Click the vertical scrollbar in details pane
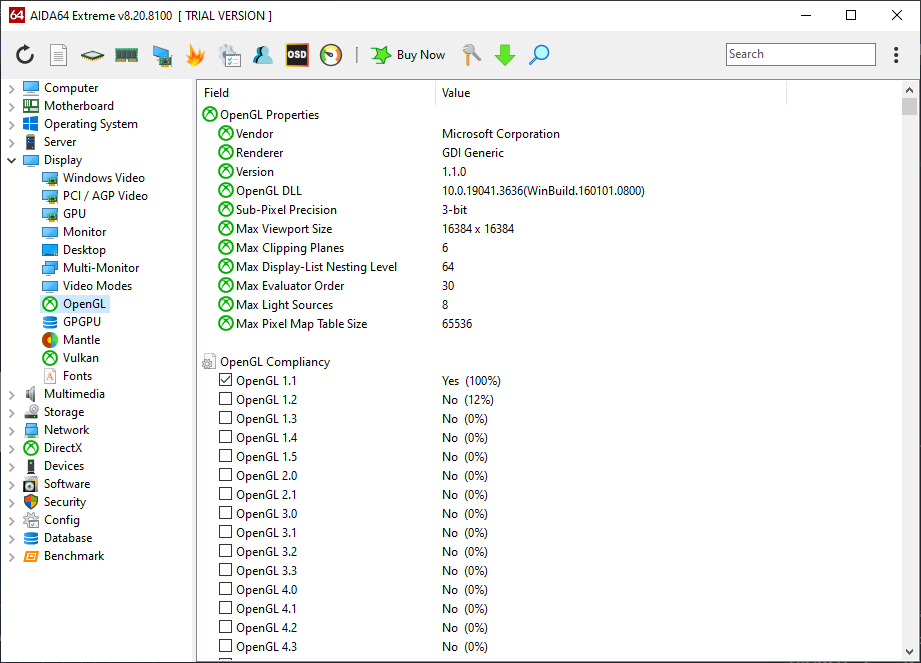The height and width of the screenshot is (663, 921). (908, 380)
